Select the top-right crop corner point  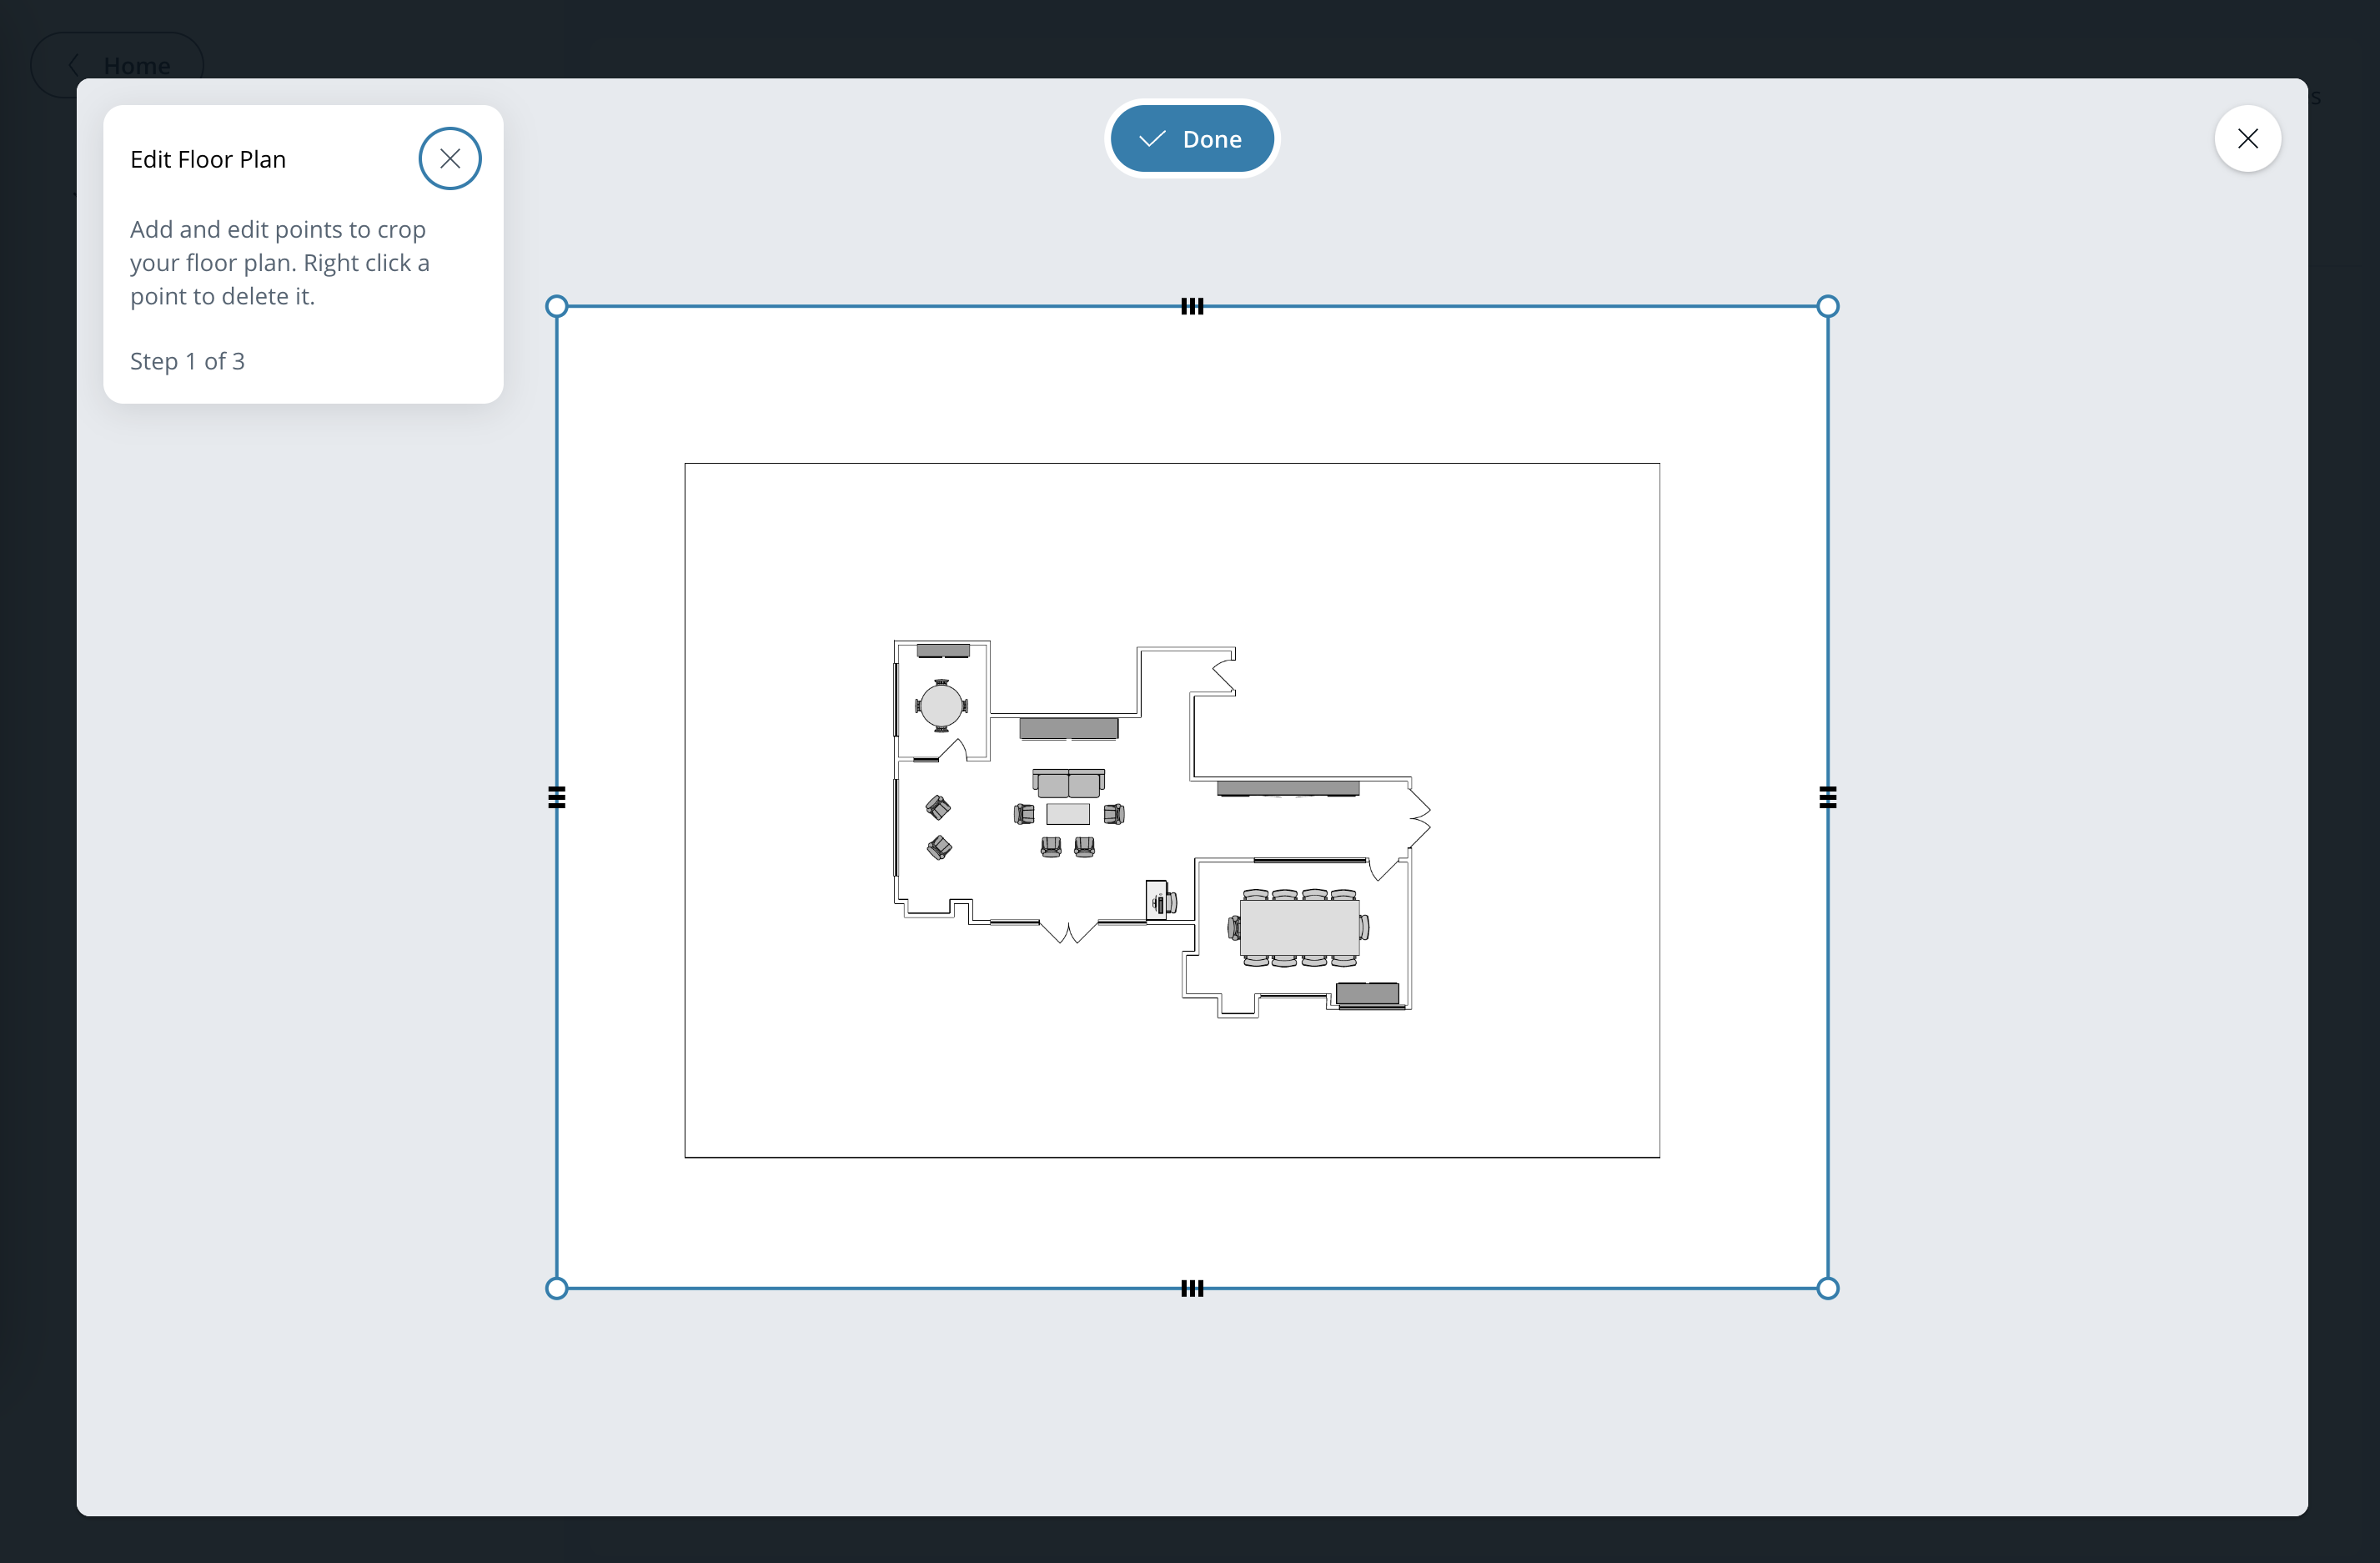pyautogui.click(x=1827, y=307)
